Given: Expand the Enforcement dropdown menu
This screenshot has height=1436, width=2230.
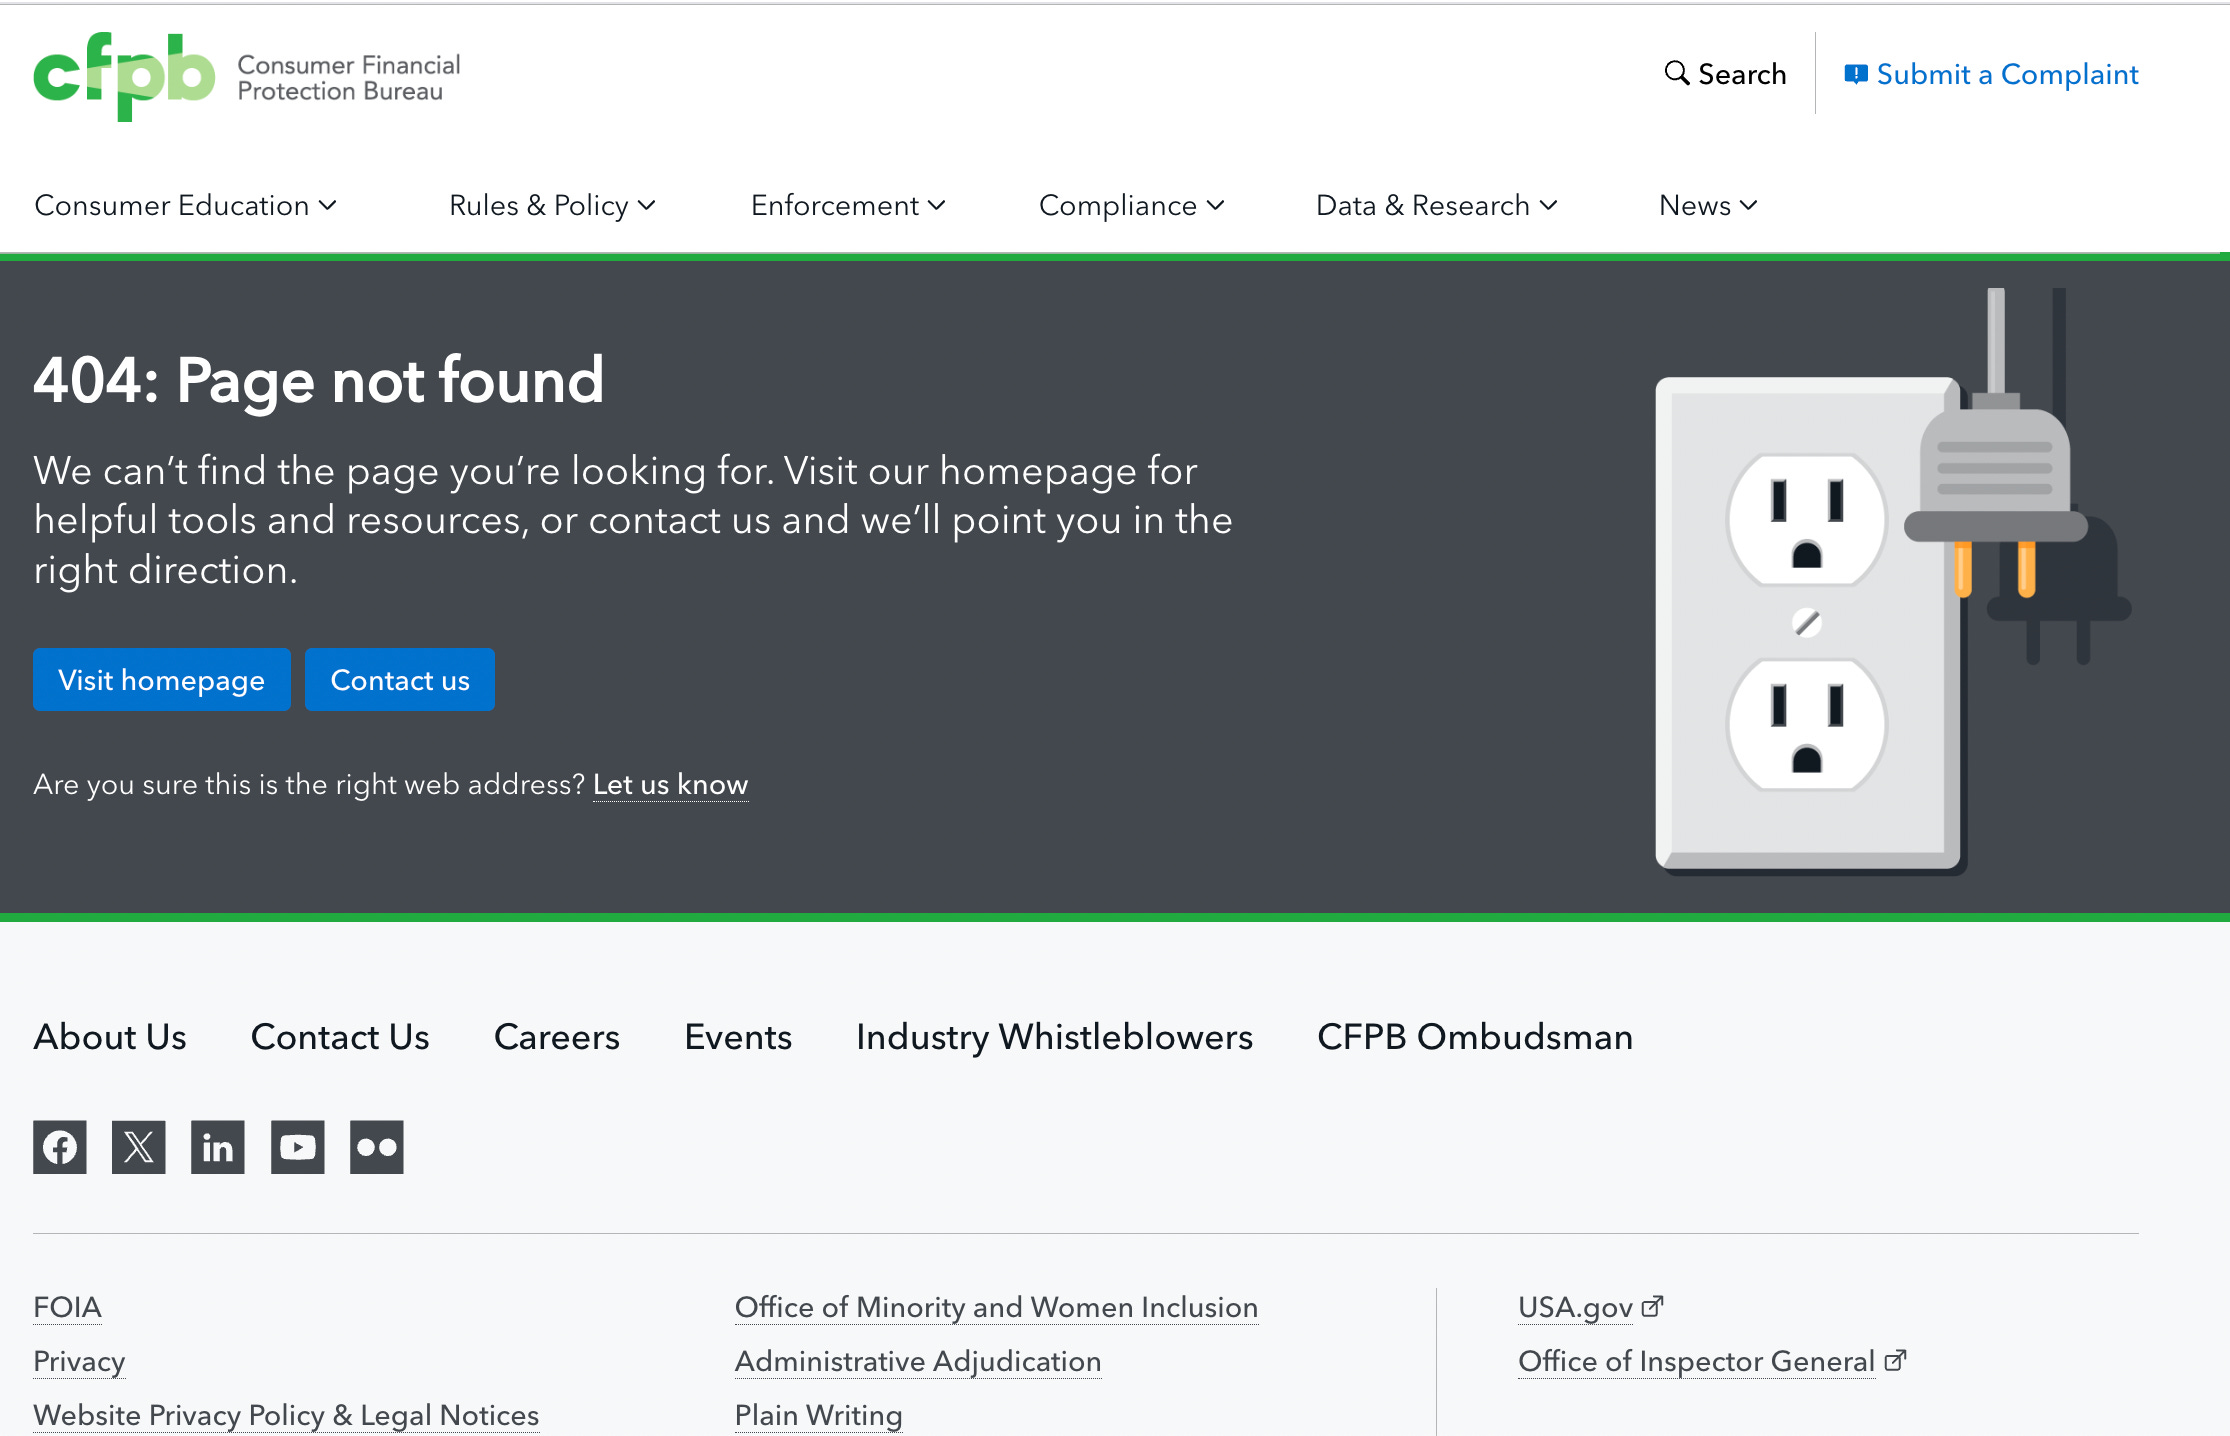Looking at the screenshot, I should point(847,205).
